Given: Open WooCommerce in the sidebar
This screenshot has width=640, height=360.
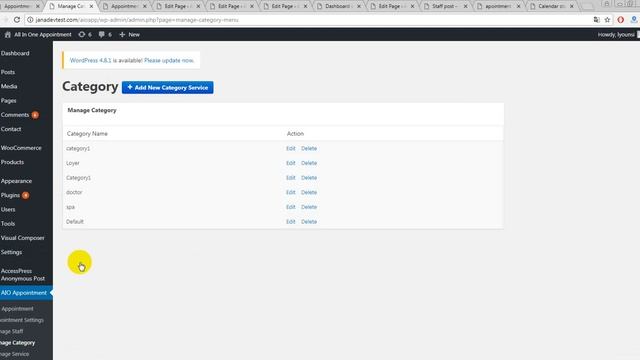Looking at the screenshot, I should coord(21,148).
